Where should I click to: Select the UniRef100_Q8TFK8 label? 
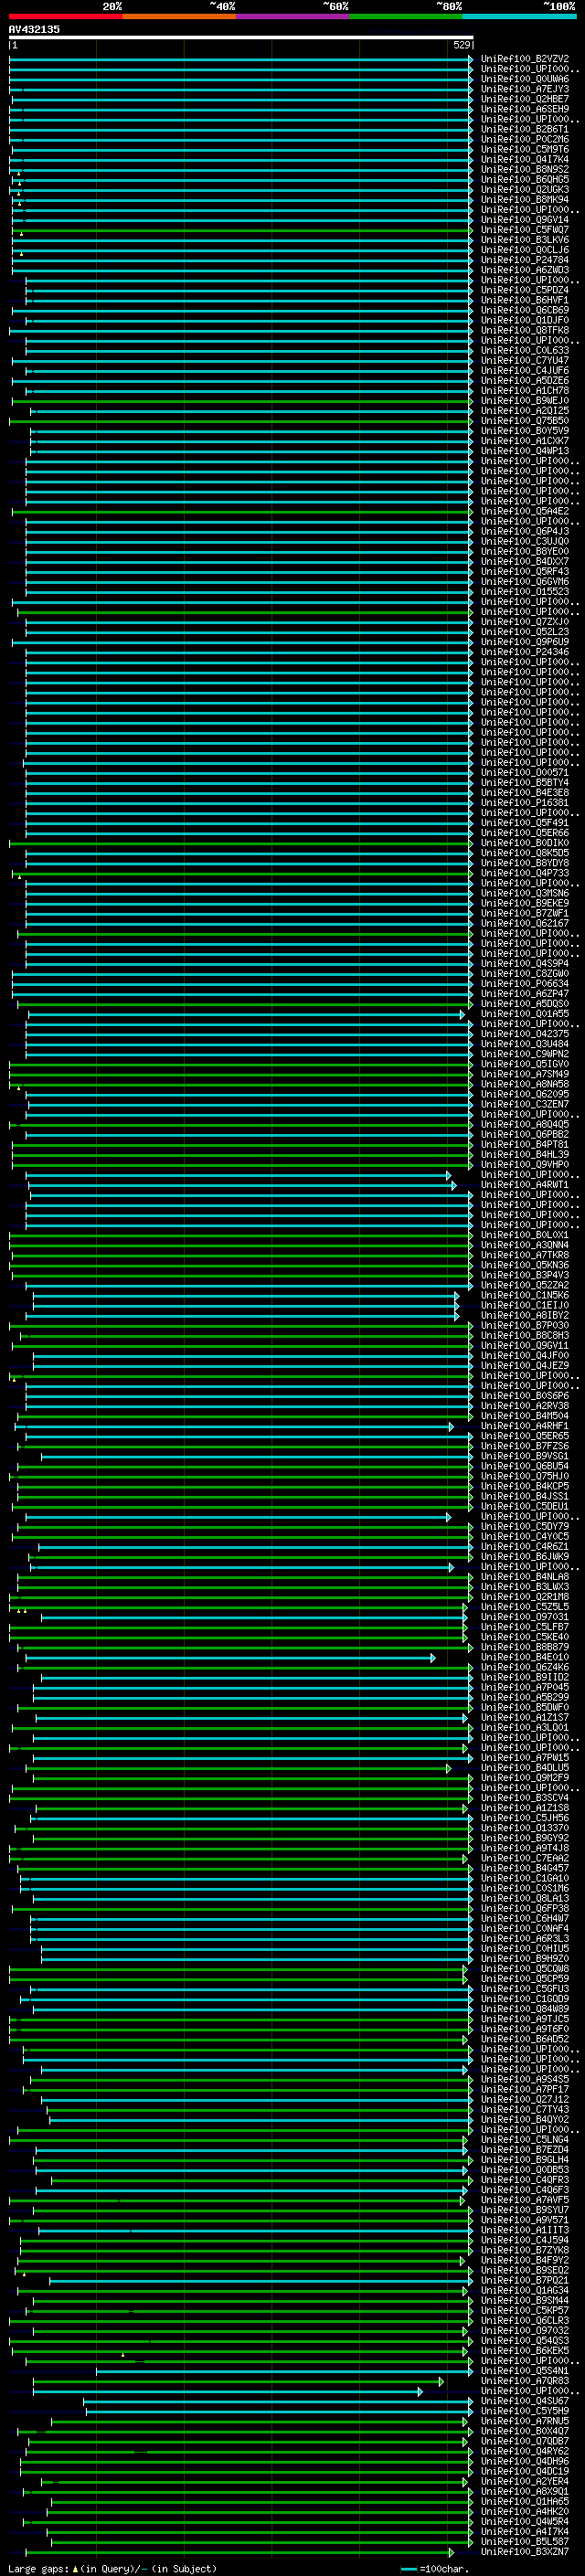click(525, 330)
